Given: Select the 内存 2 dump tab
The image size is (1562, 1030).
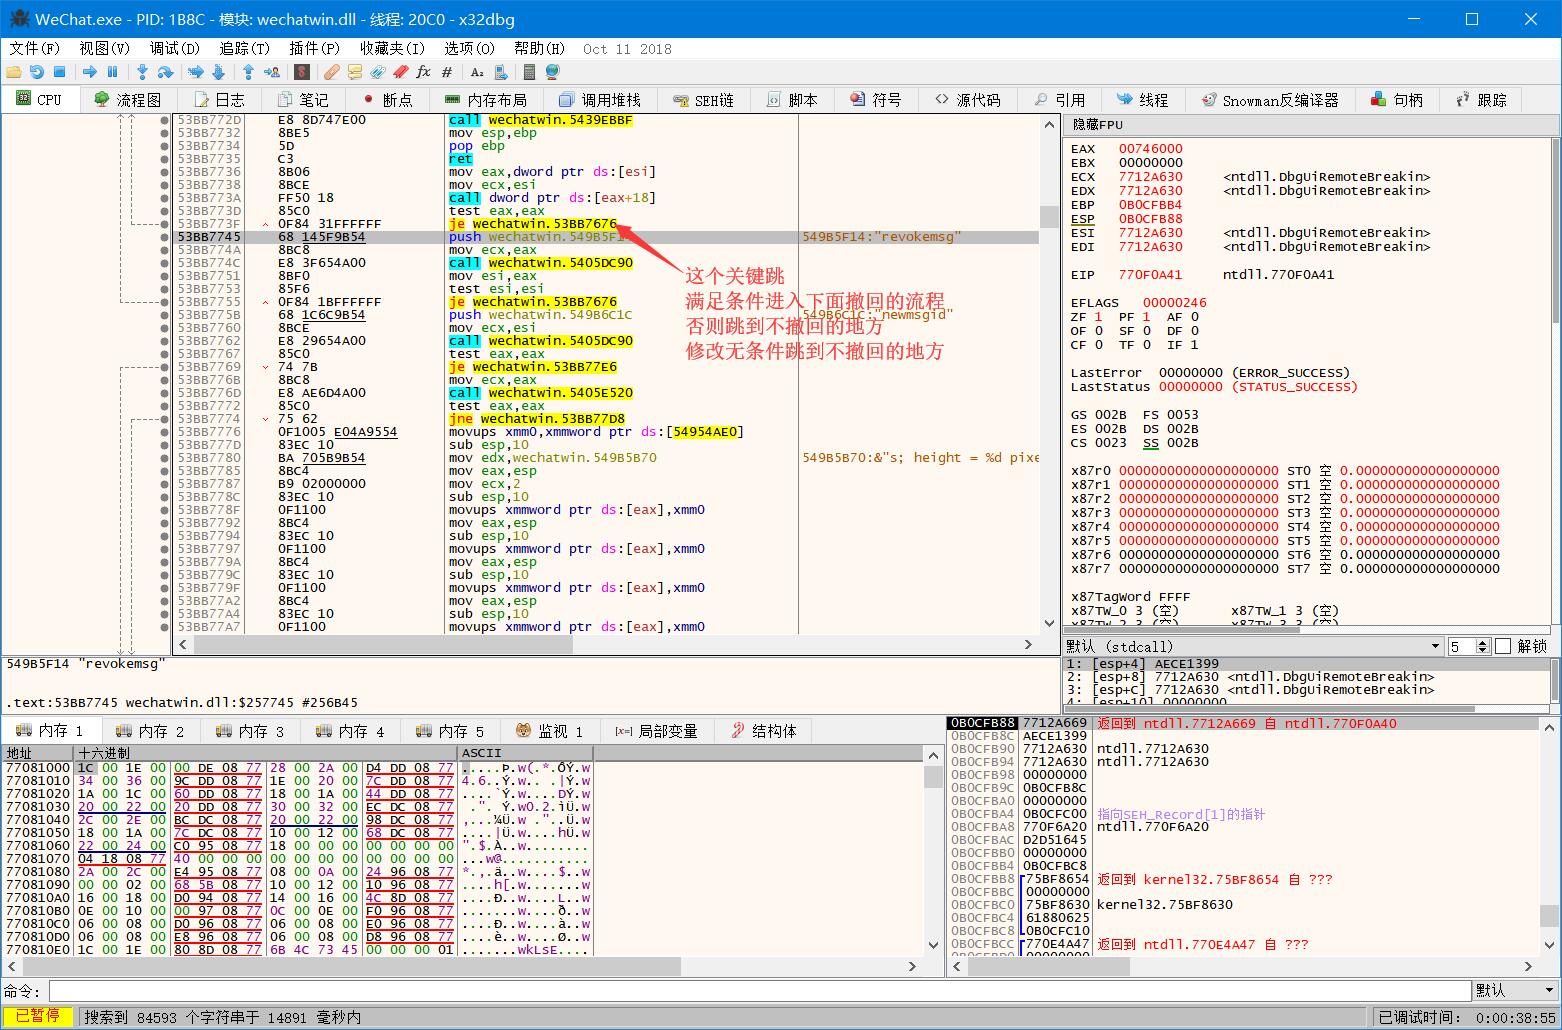Looking at the screenshot, I should tap(150, 731).
